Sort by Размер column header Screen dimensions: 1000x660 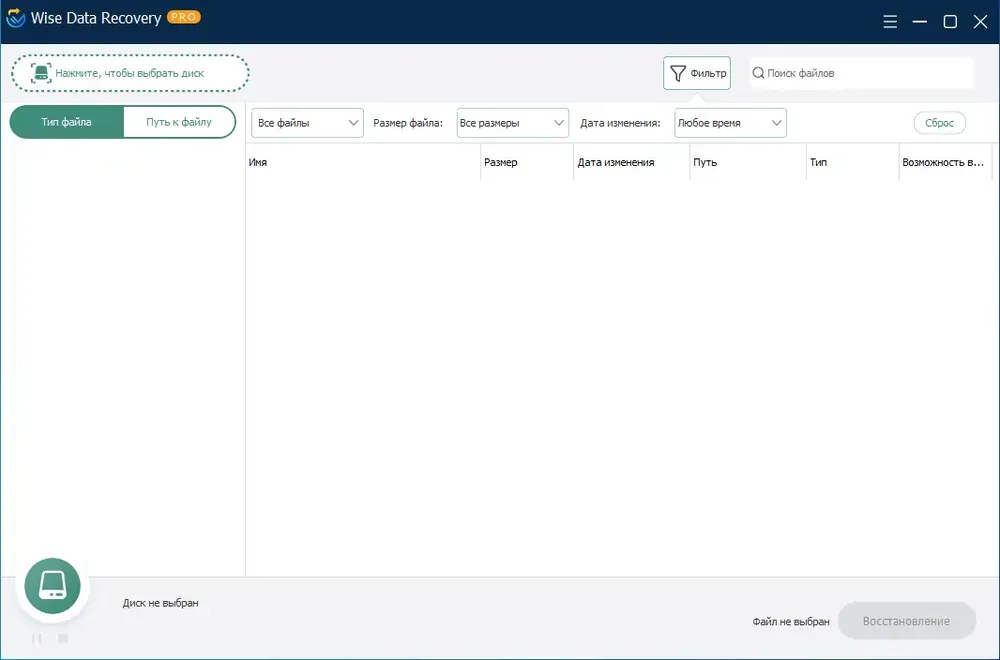527,162
